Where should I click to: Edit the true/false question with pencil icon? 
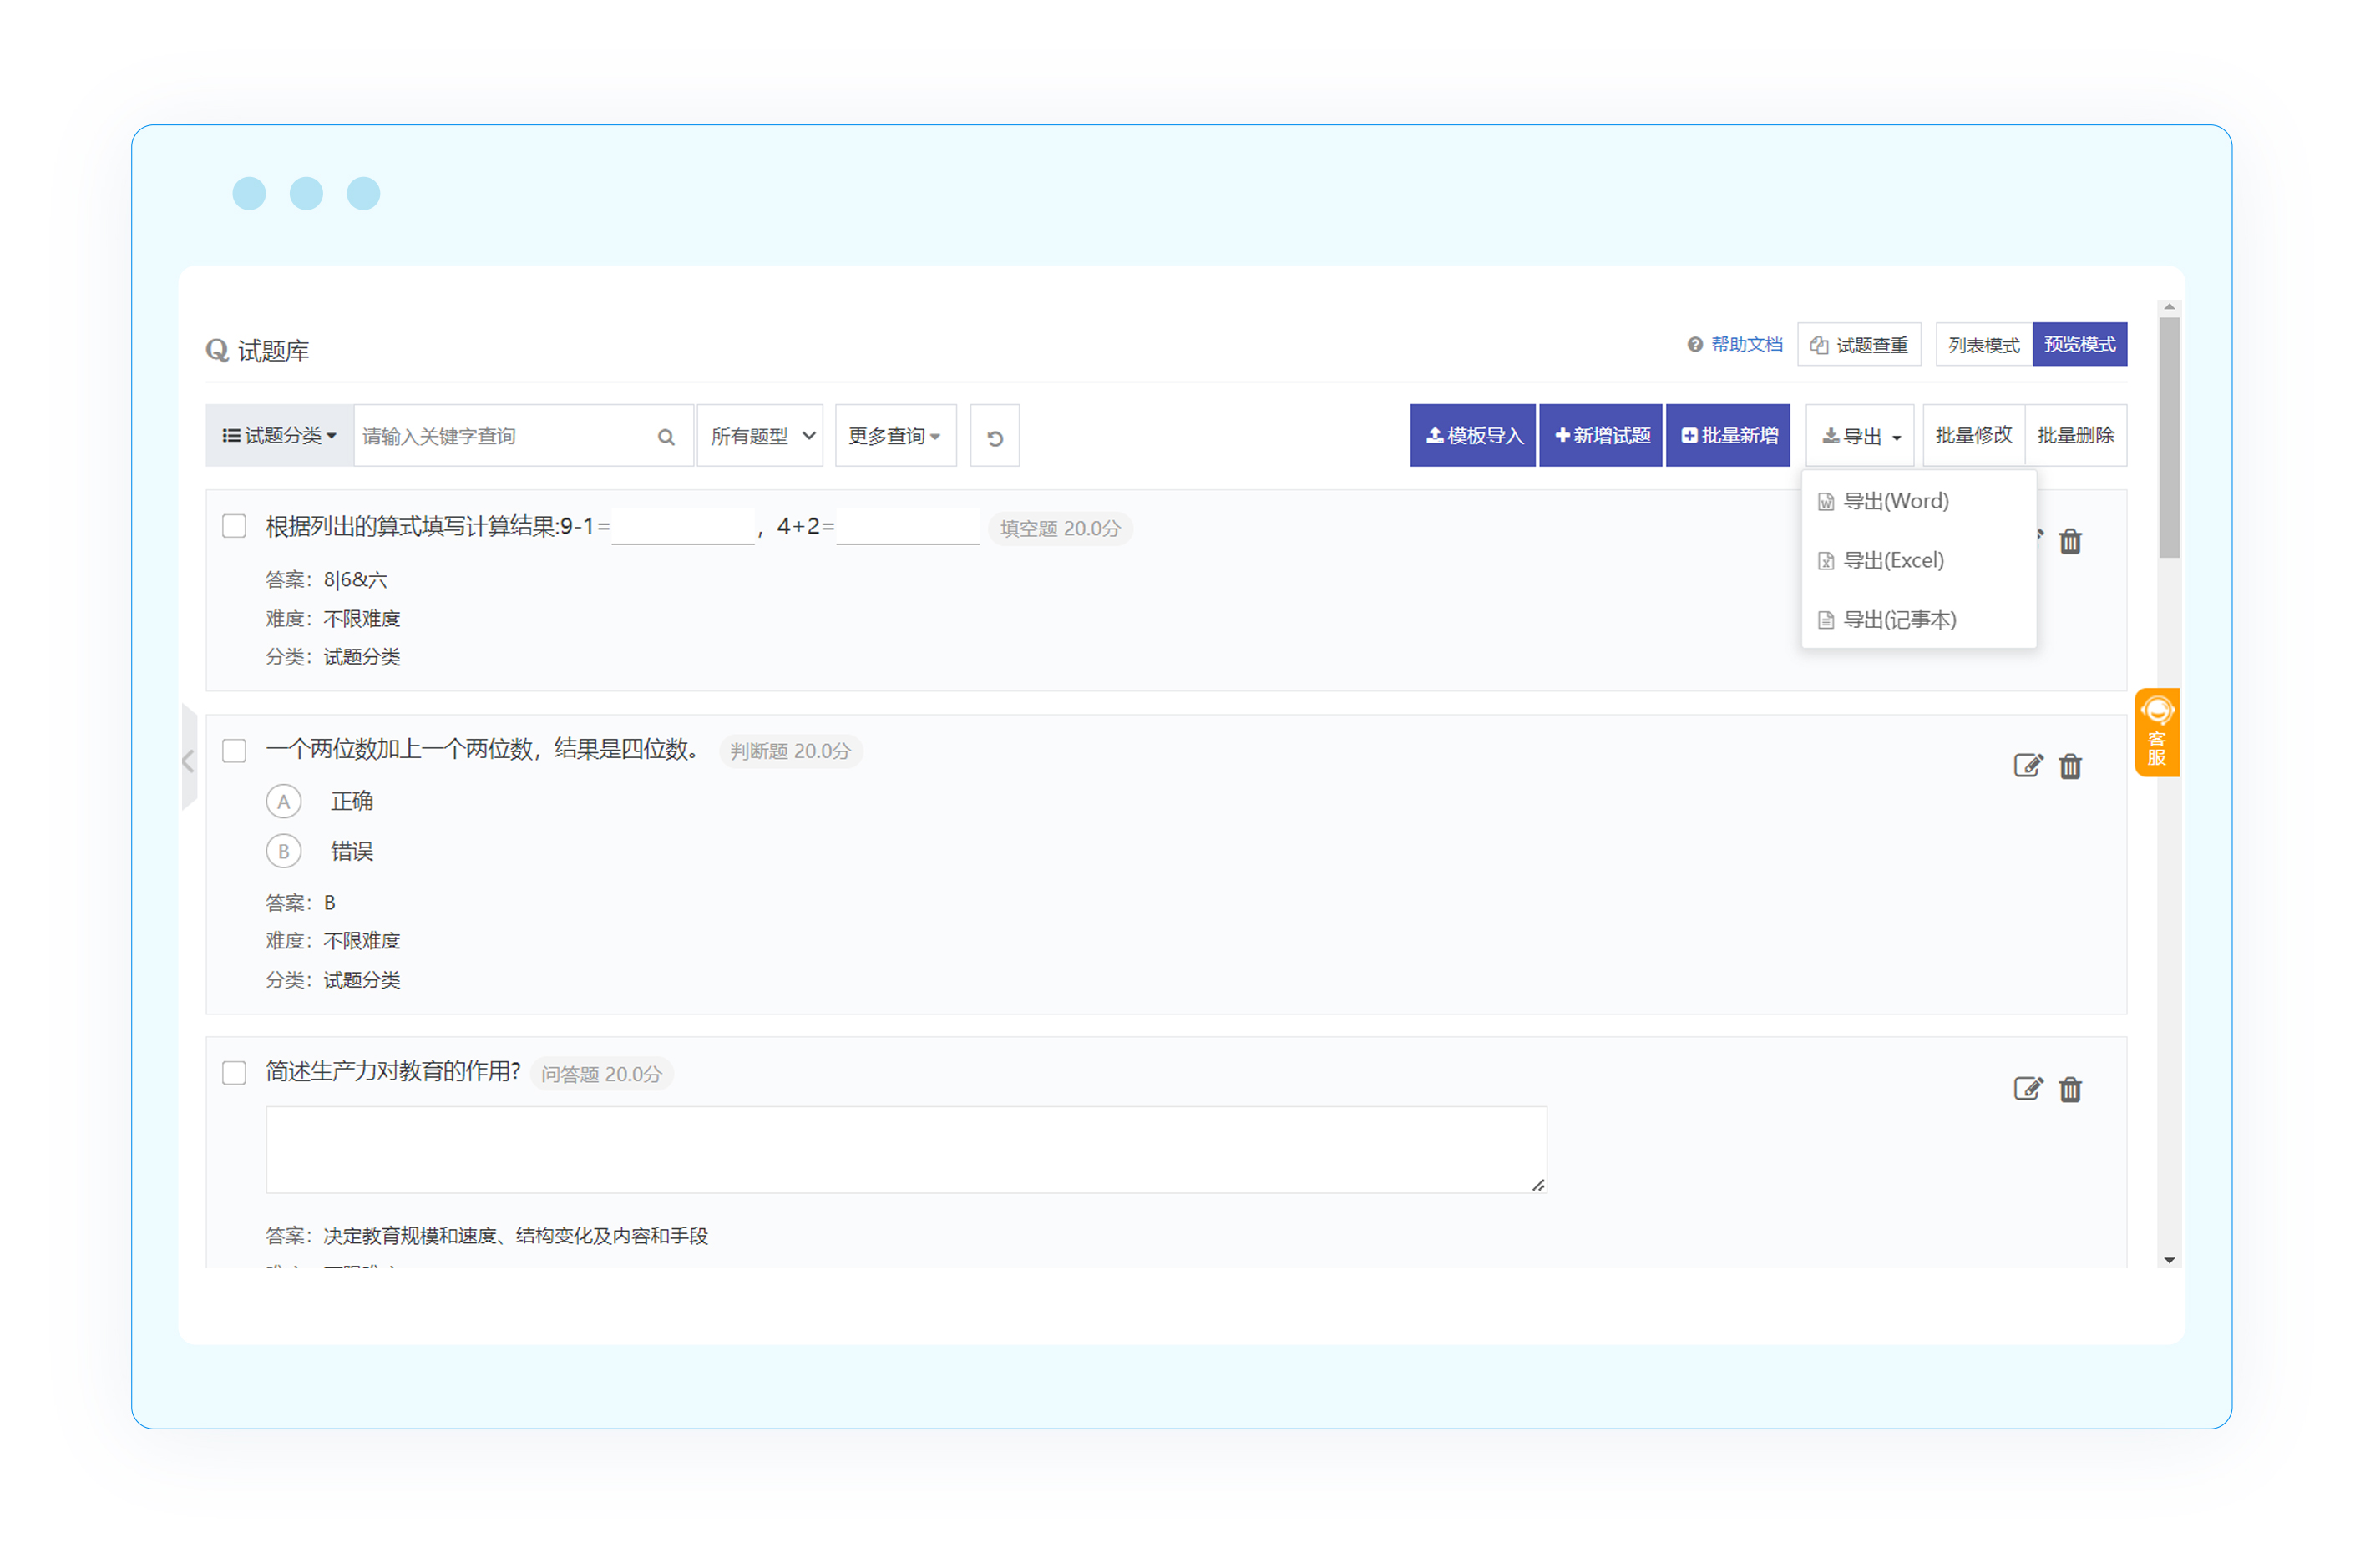(2027, 766)
